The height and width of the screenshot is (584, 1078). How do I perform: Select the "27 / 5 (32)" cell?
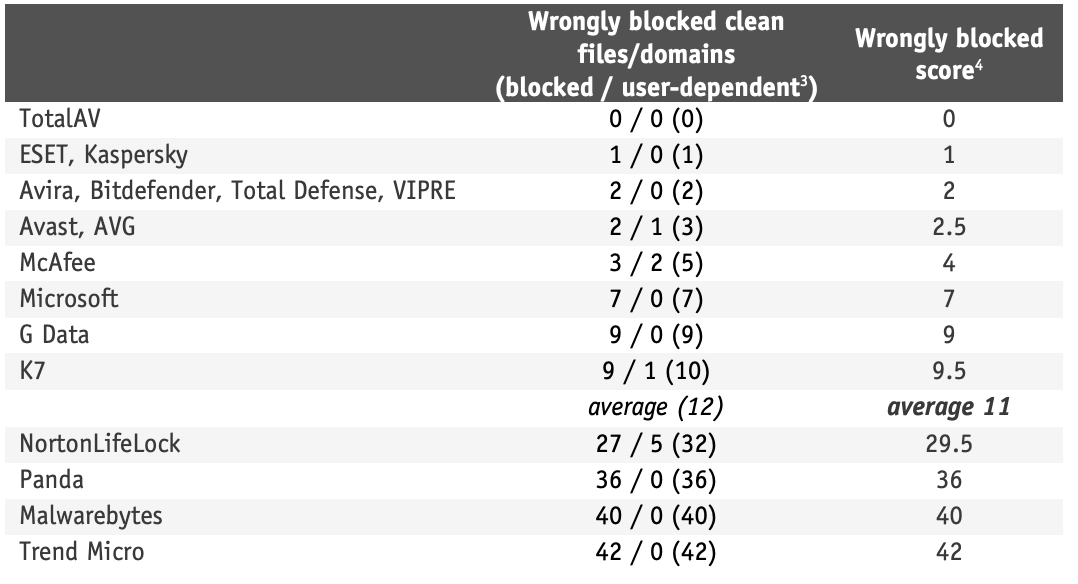656,444
